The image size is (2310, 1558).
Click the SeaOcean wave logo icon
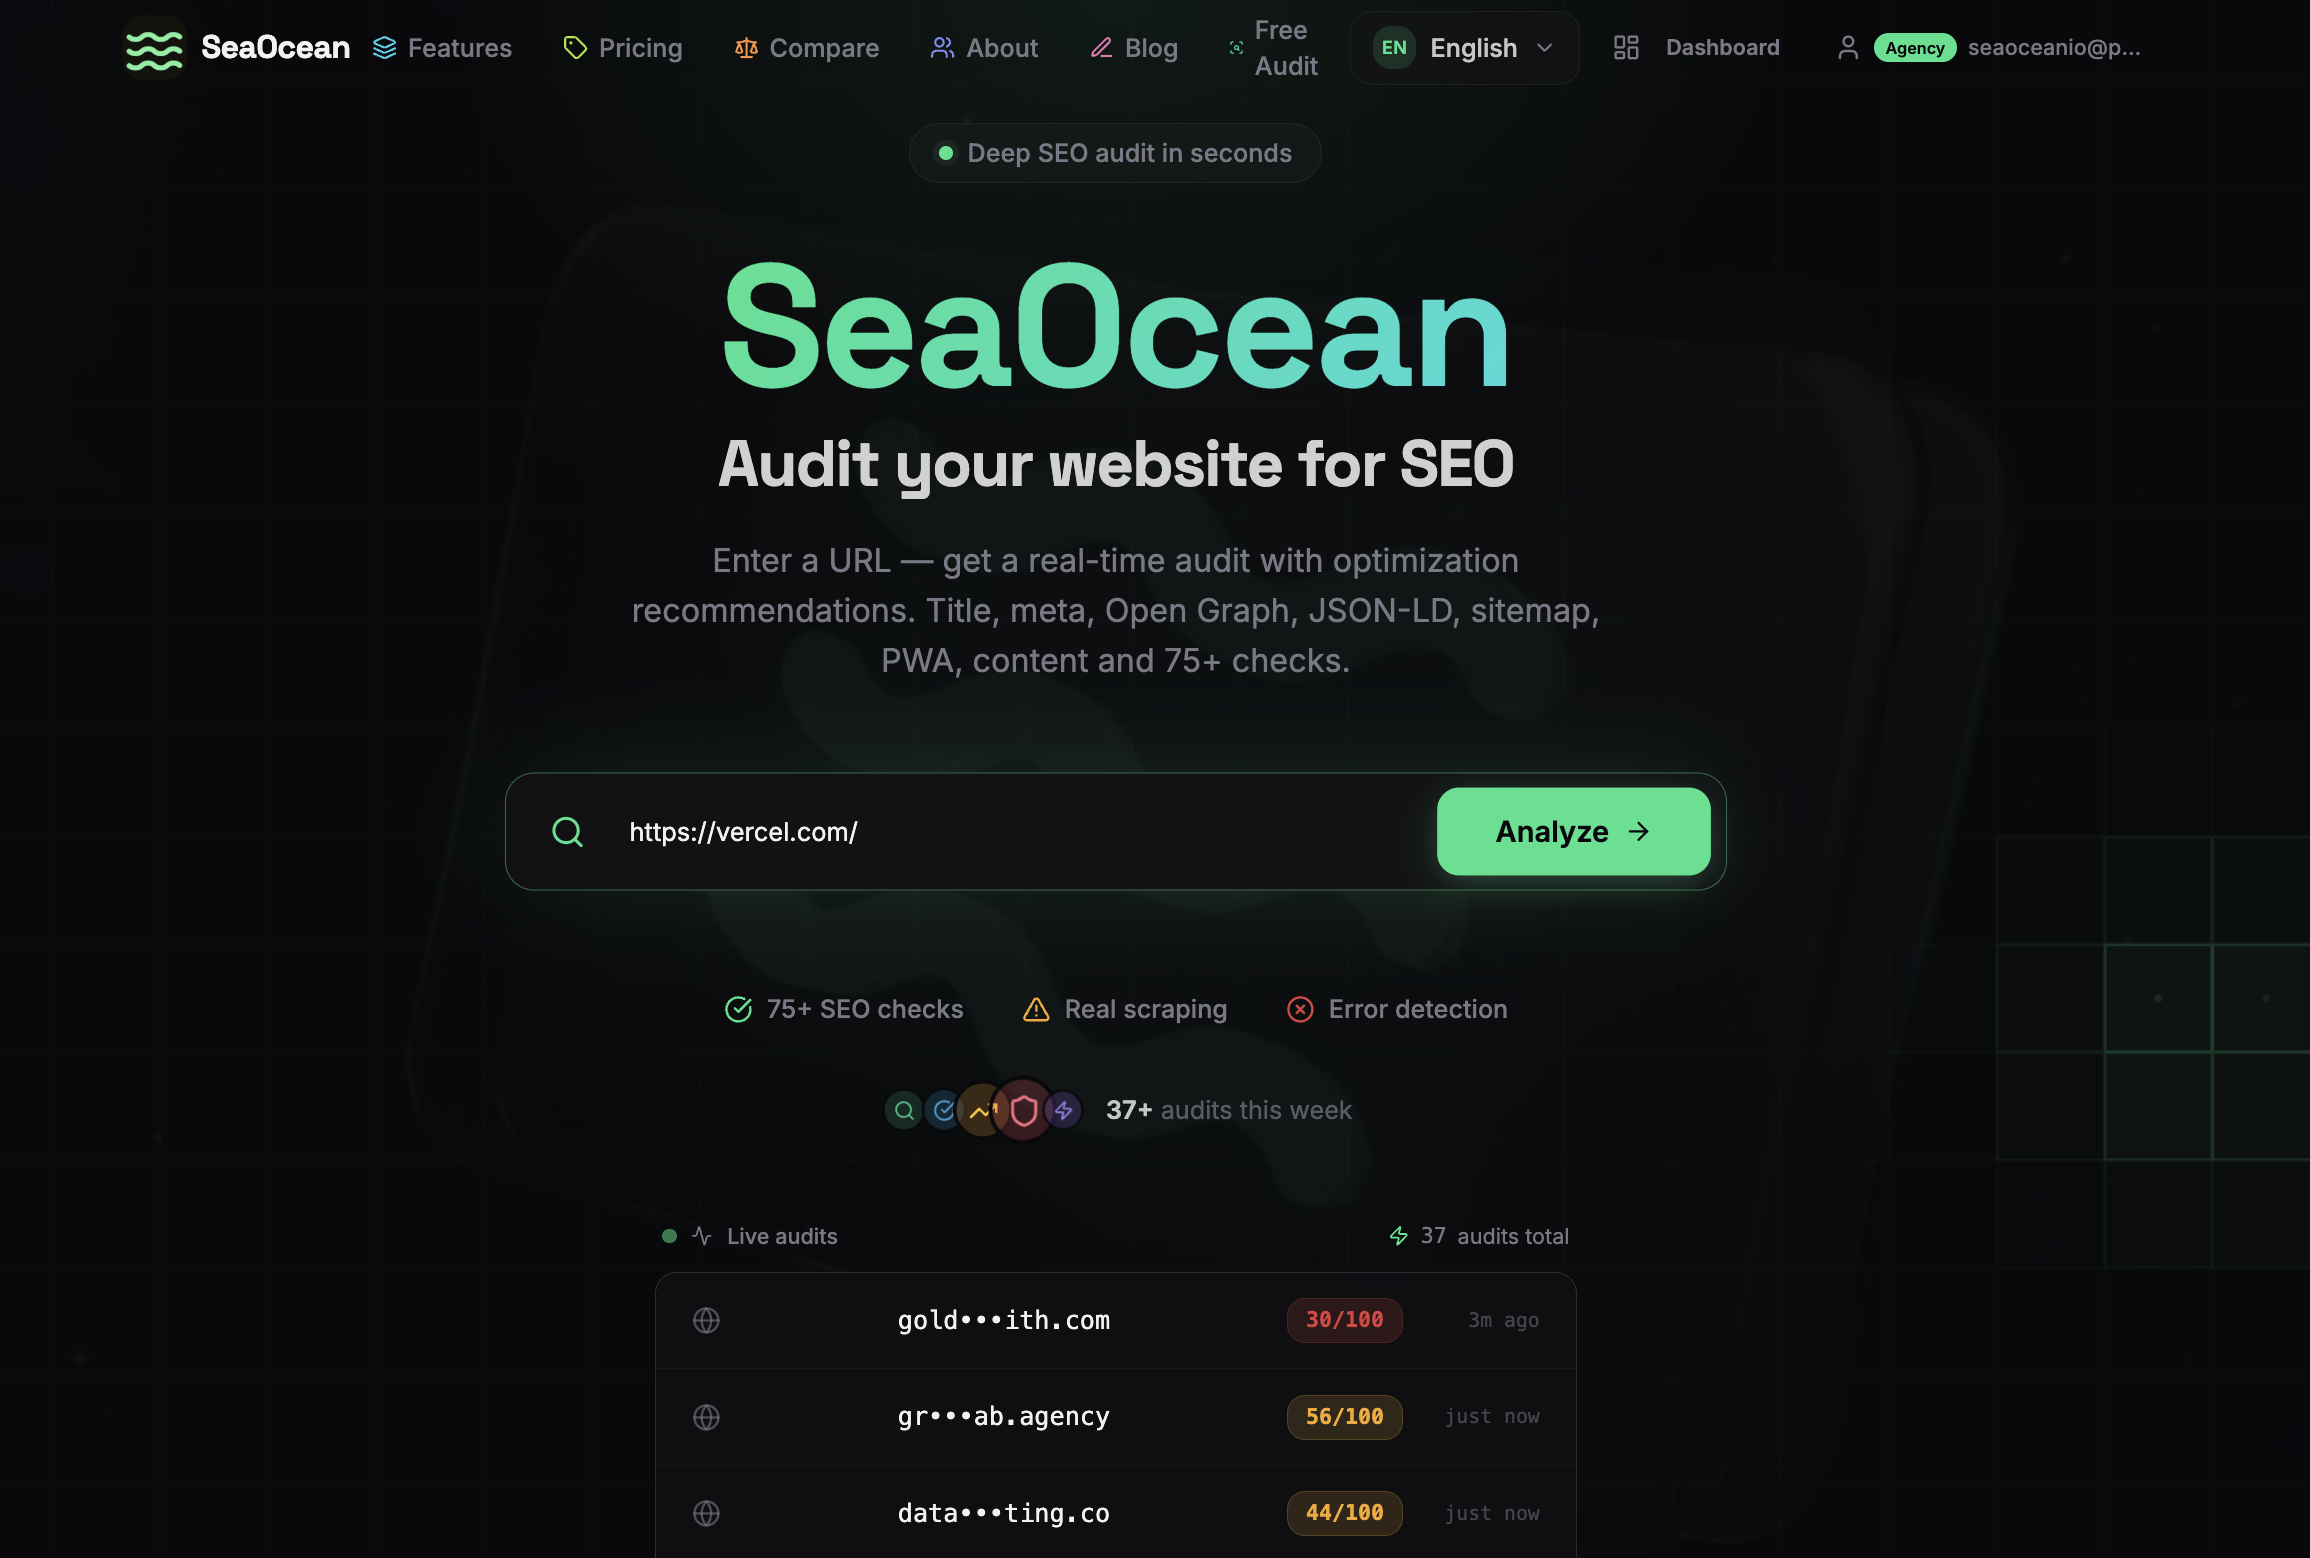pyautogui.click(x=154, y=48)
